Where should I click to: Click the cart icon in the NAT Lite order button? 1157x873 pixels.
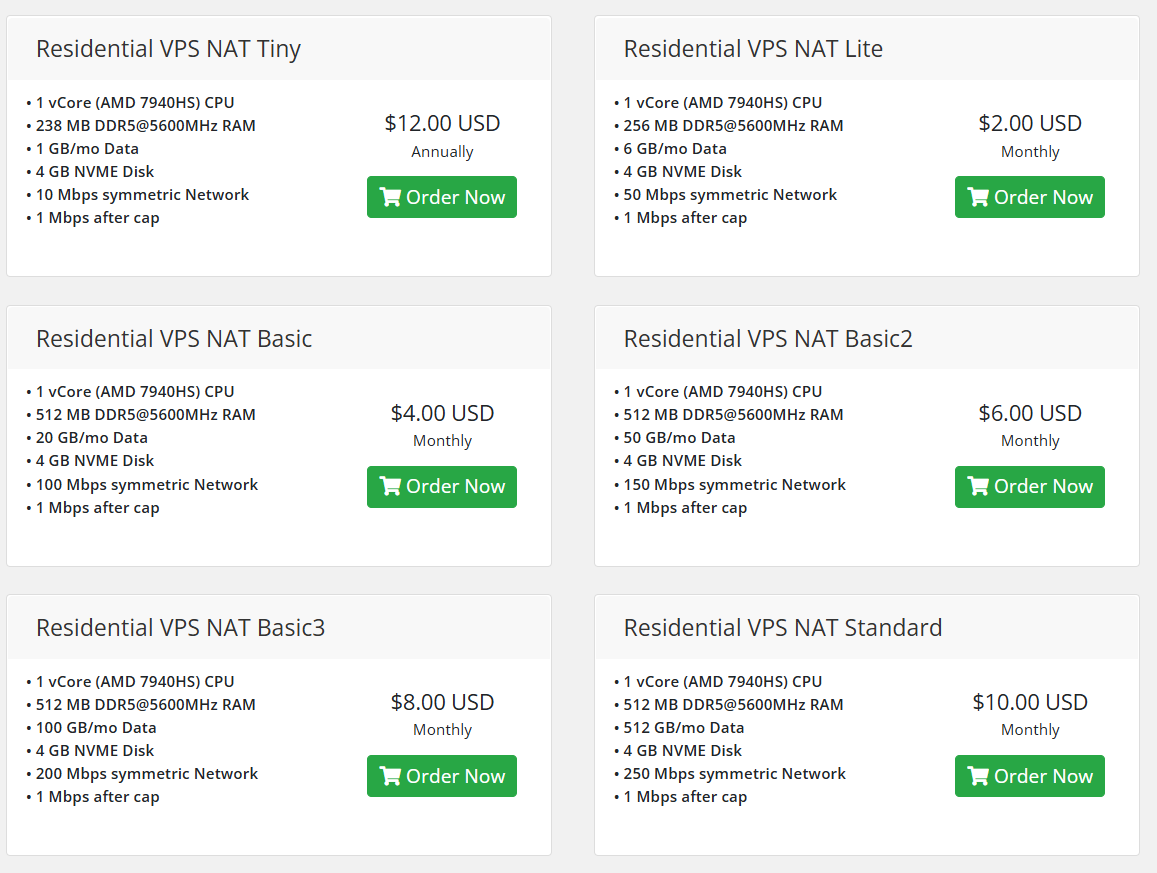click(978, 197)
